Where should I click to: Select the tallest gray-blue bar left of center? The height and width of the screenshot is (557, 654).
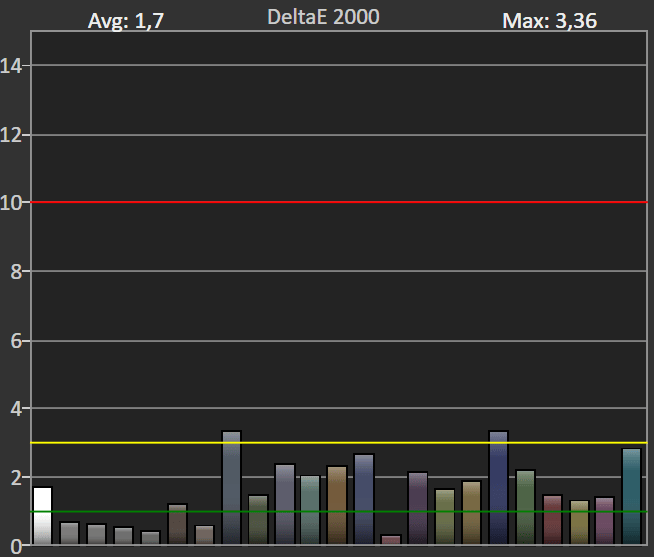(x=231, y=488)
